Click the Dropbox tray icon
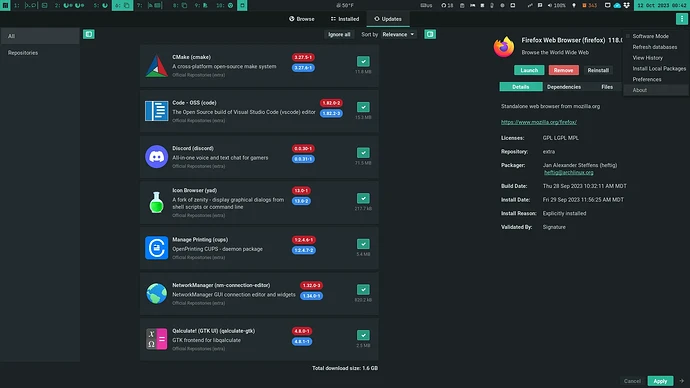This screenshot has width=690, height=388. tap(627, 5)
